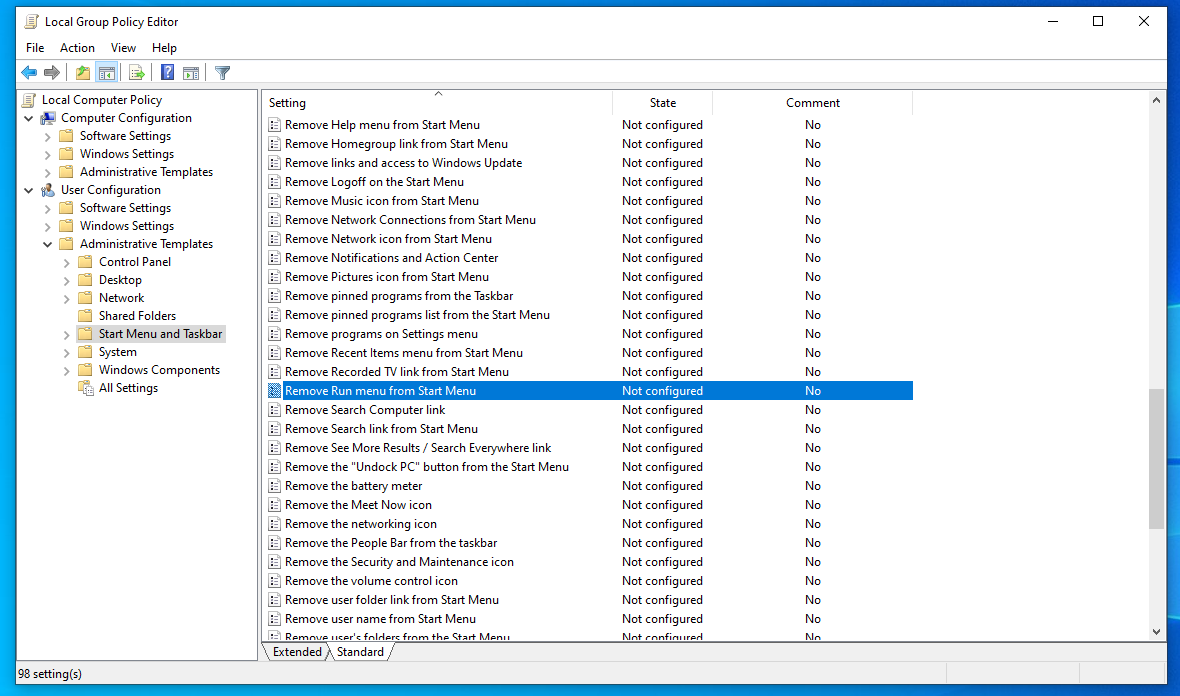Open the Action menu
The image size is (1180, 696).
click(77, 47)
